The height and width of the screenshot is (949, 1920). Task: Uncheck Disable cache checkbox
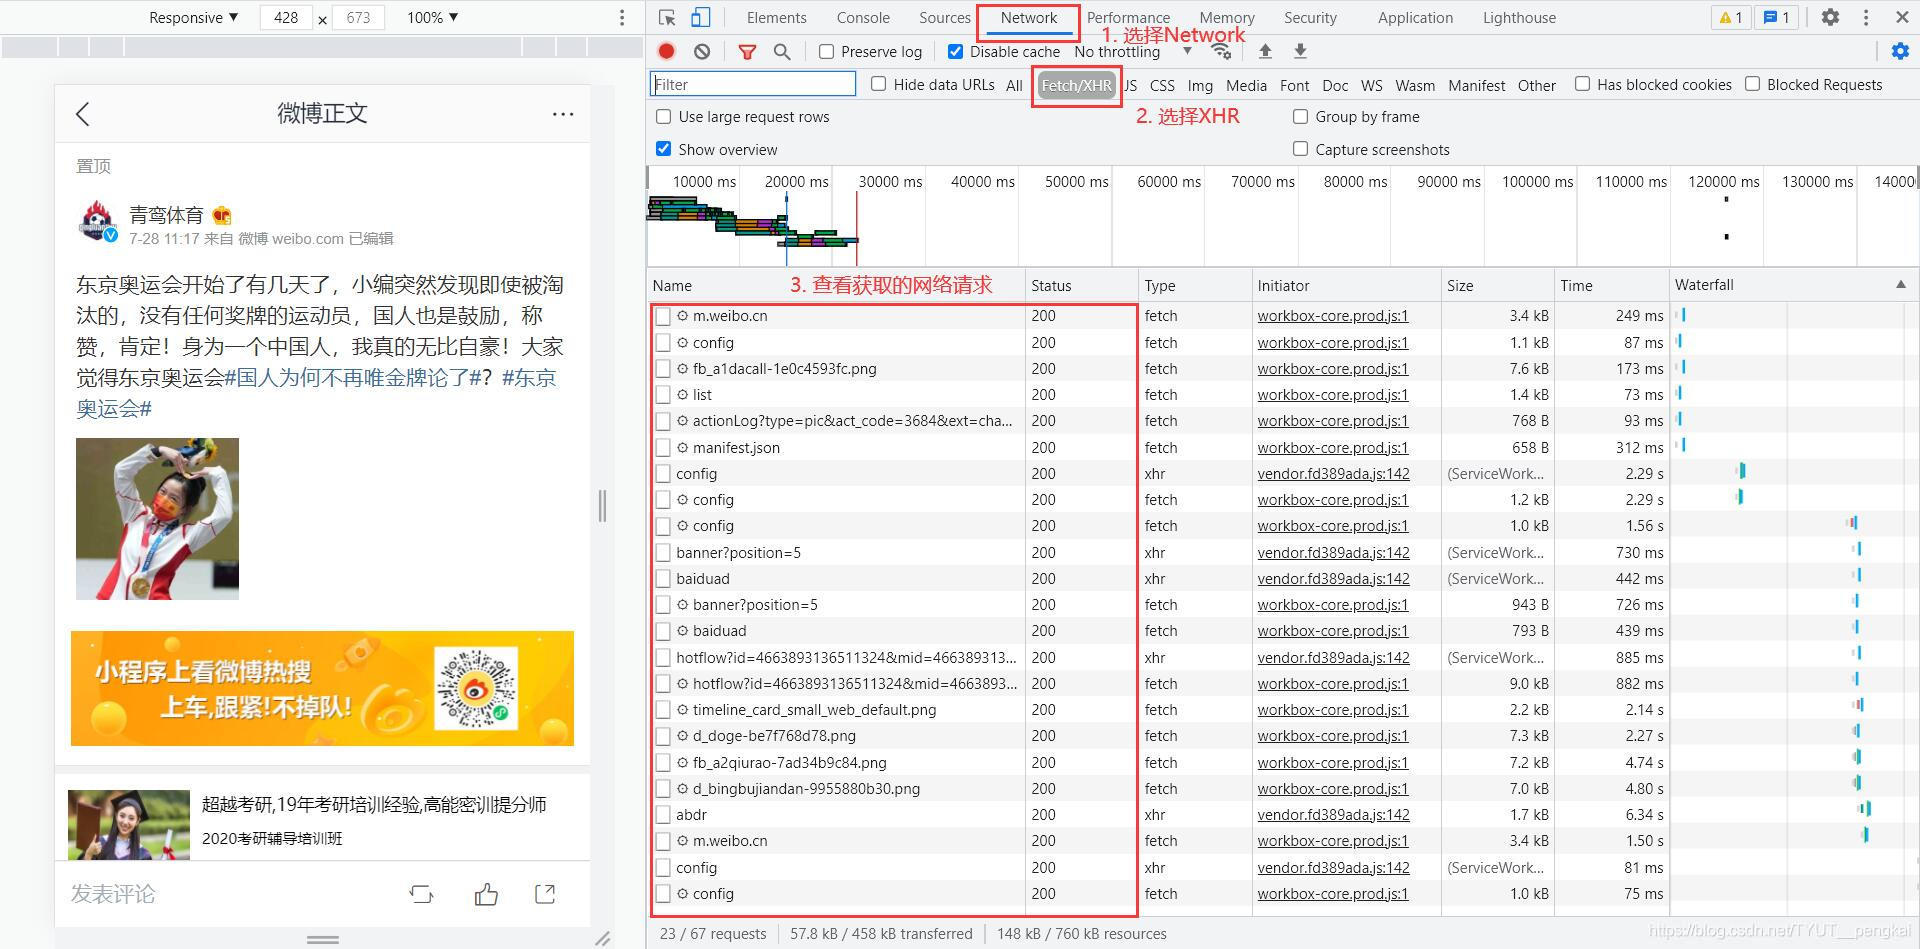point(955,52)
